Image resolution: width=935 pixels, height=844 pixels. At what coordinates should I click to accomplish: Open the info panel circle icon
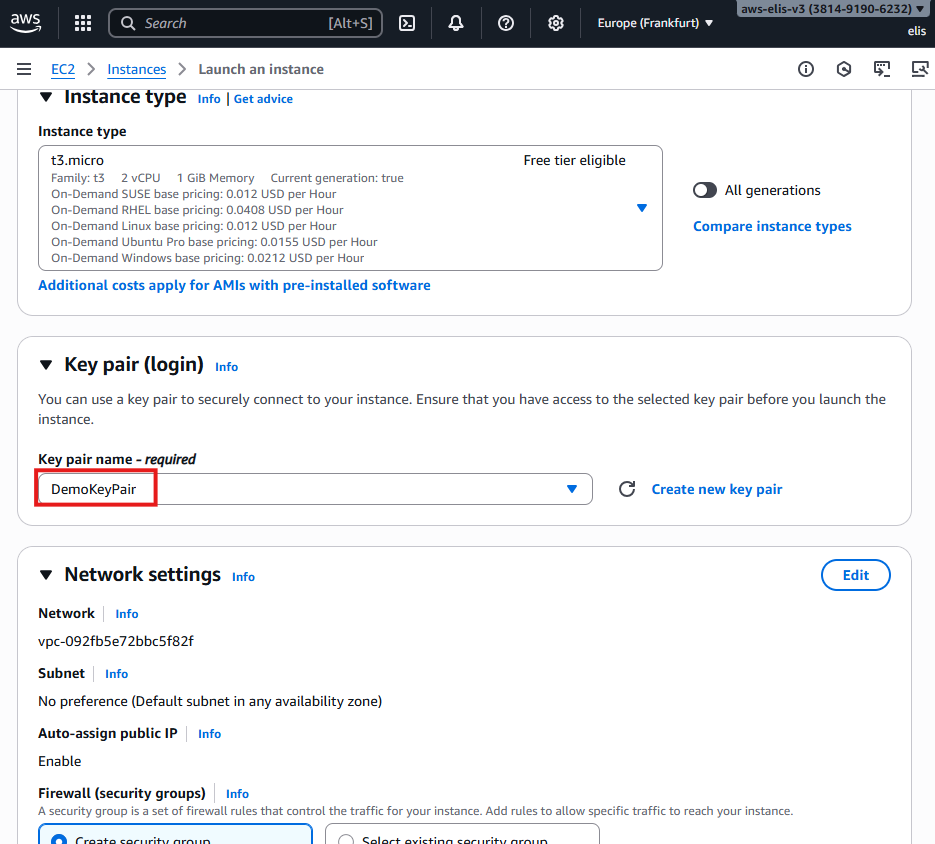[x=806, y=69]
